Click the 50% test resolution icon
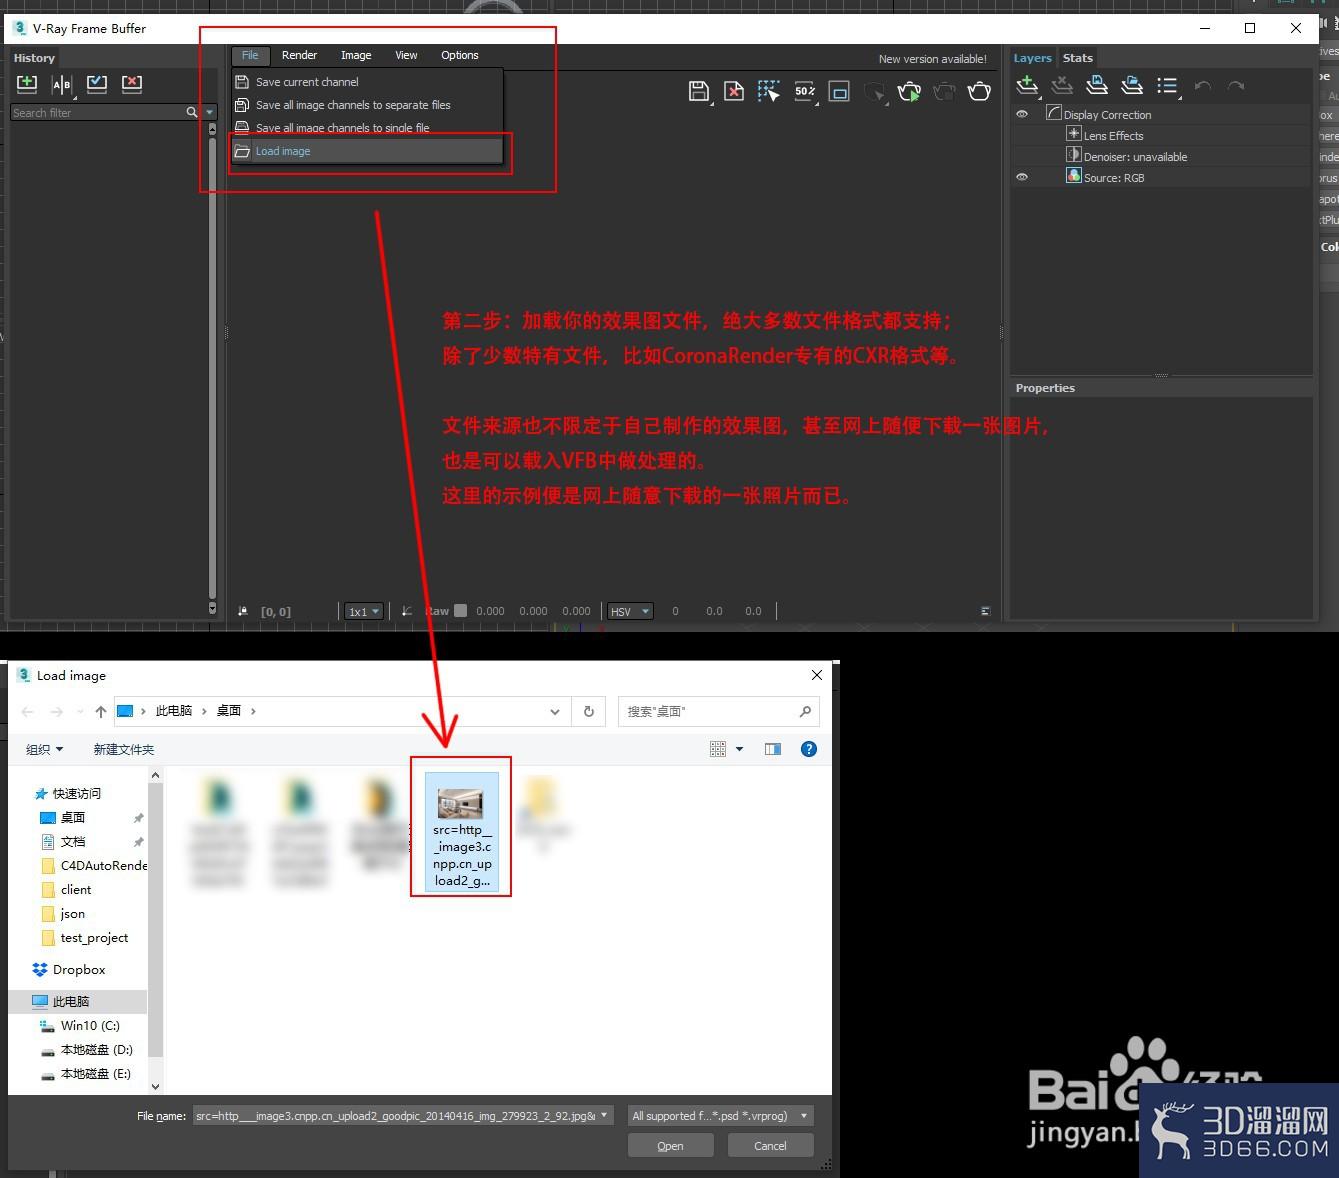The height and width of the screenshot is (1178, 1339). [805, 92]
